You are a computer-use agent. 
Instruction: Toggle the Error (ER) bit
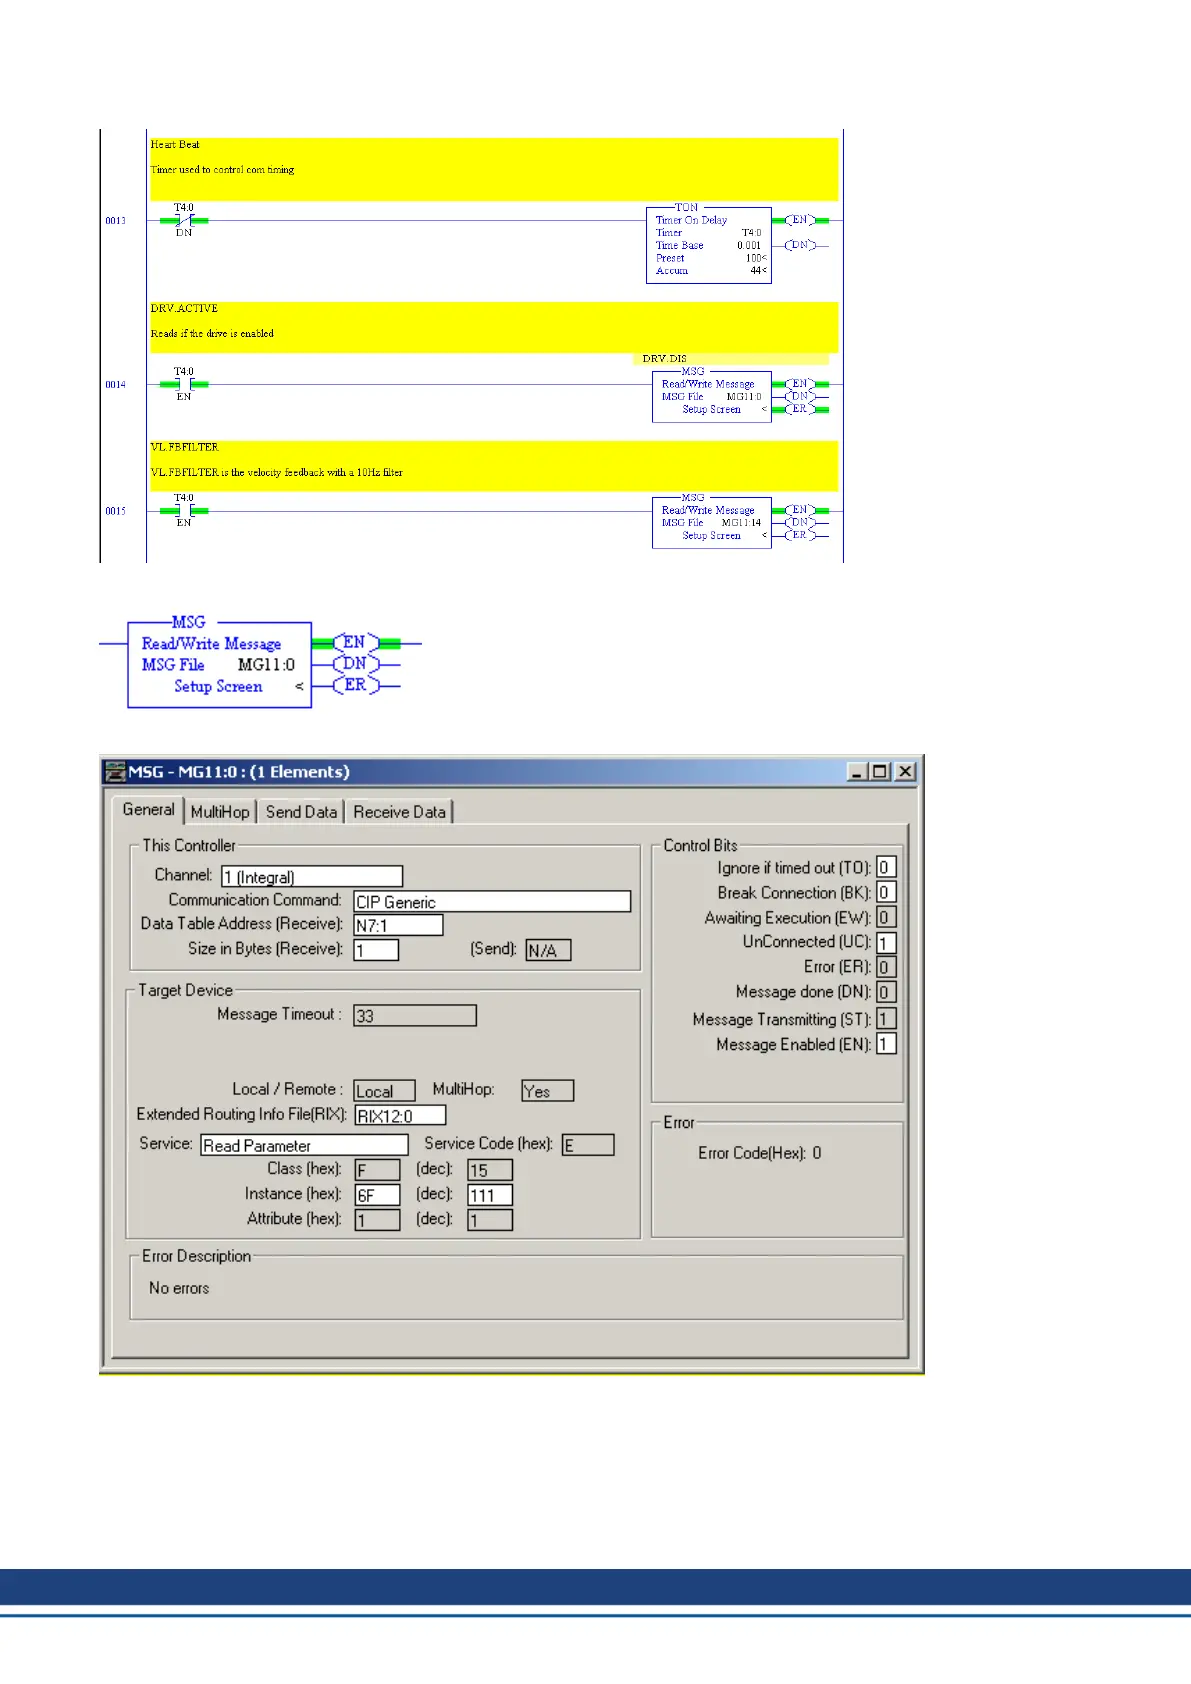pyautogui.click(x=886, y=967)
